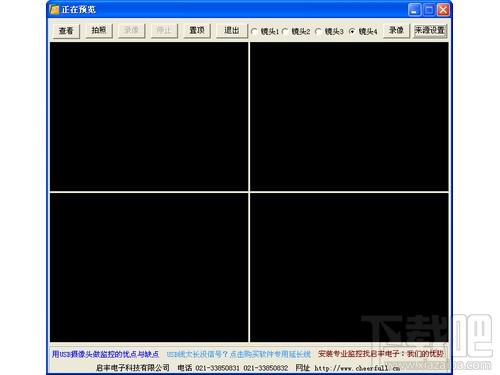Select the 镜头2 radio button
500x375 pixels.
coord(296,32)
